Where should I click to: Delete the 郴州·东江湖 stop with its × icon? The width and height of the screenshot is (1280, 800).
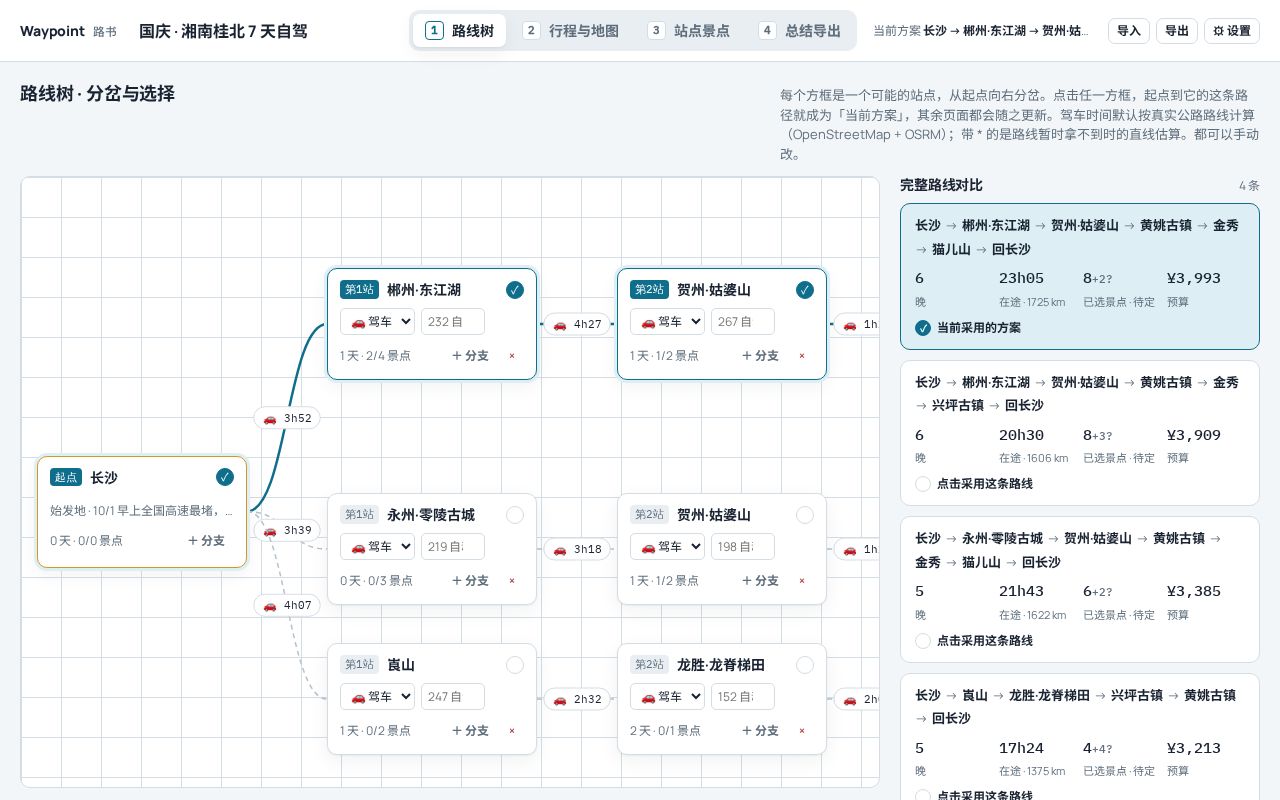512,356
